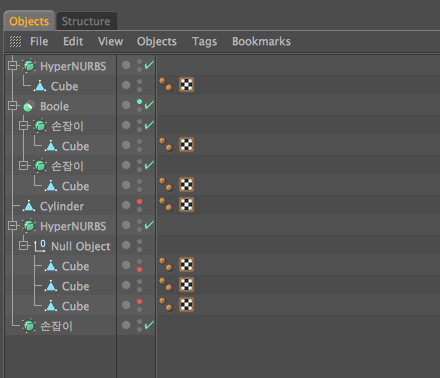Open the Tags menu
This screenshot has width=440, height=378.
click(204, 42)
